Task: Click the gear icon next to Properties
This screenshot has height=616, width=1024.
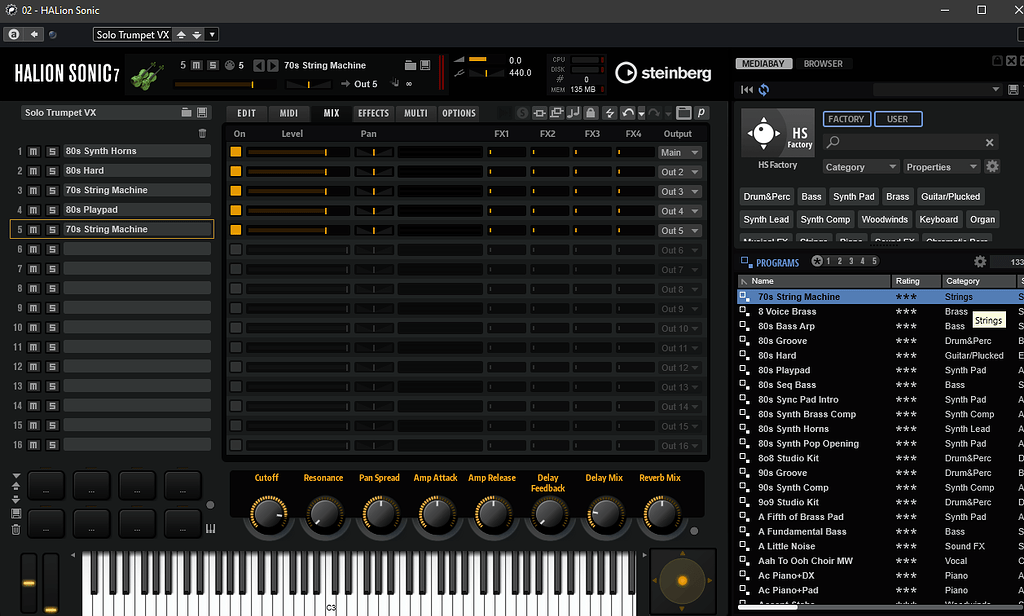Action: [992, 166]
